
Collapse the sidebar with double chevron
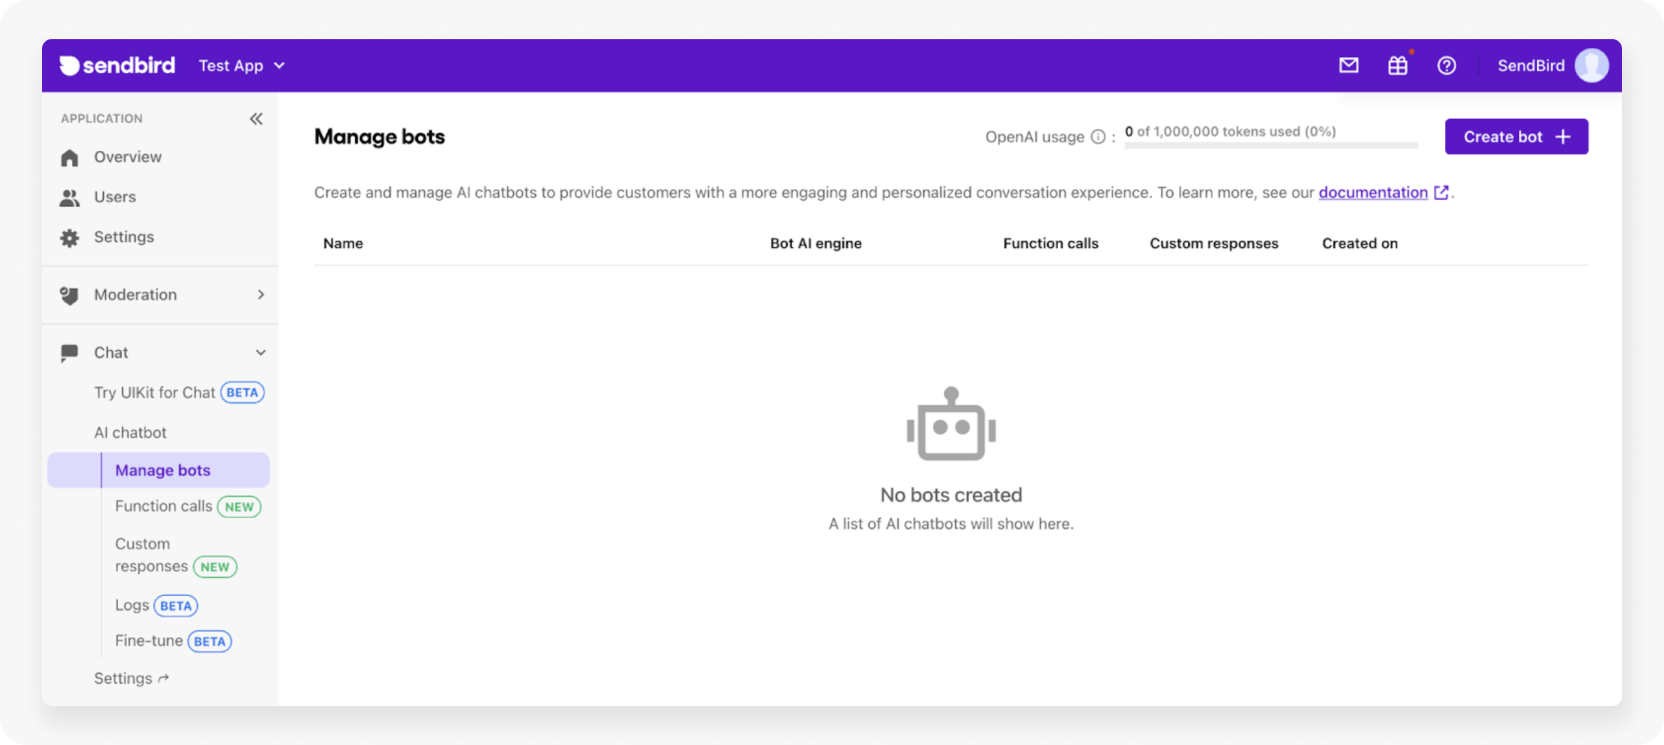click(x=256, y=119)
